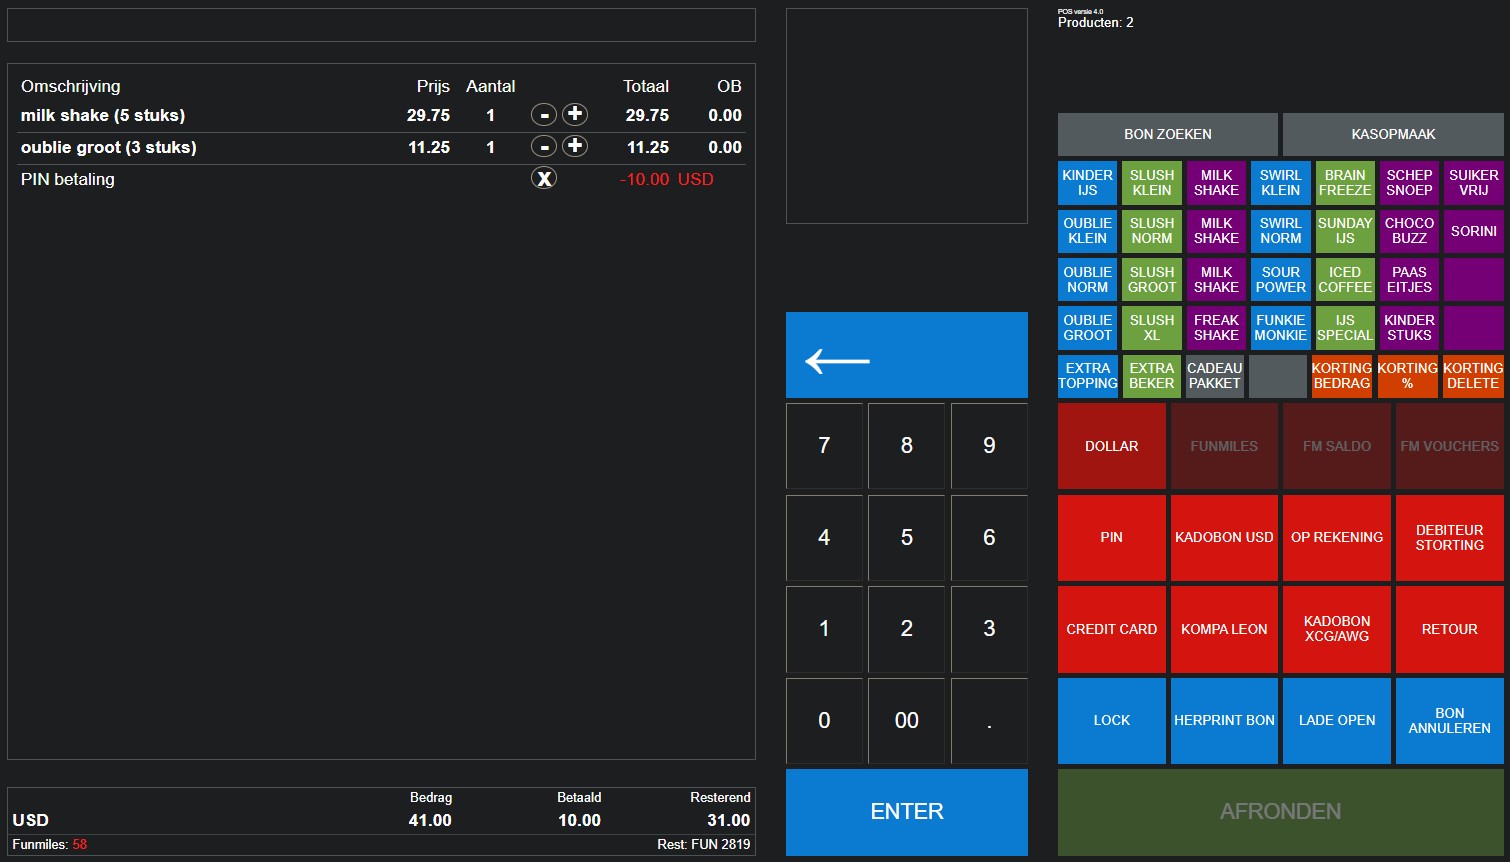This screenshot has height=862, width=1510.
Task: Apply KORTING % discount
Action: point(1407,376)
